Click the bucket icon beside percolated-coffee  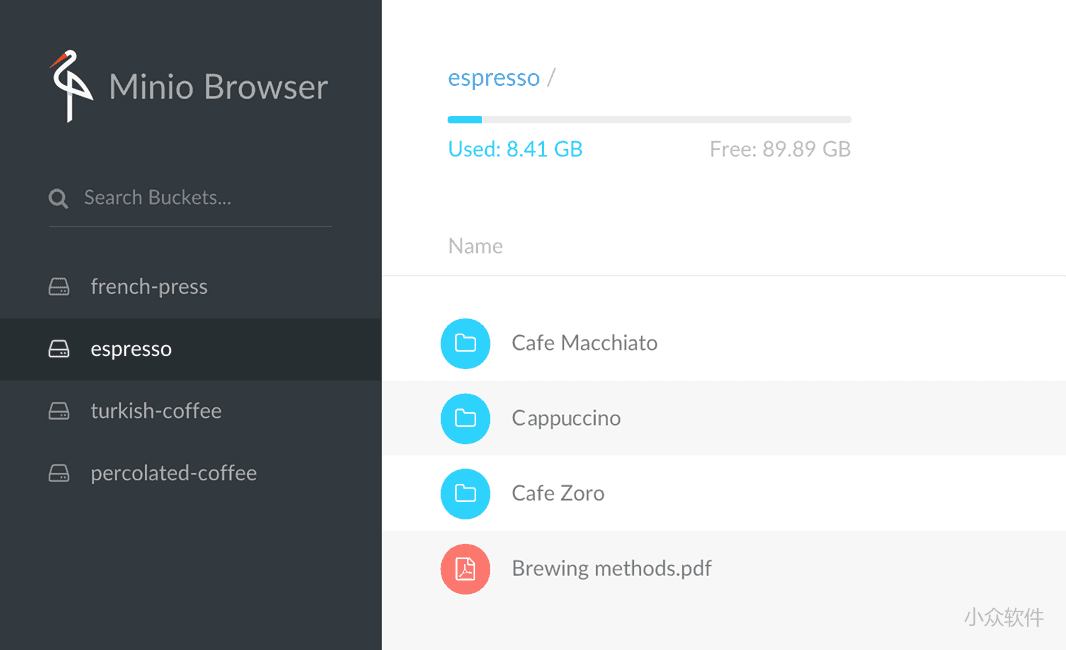(59, 472)
